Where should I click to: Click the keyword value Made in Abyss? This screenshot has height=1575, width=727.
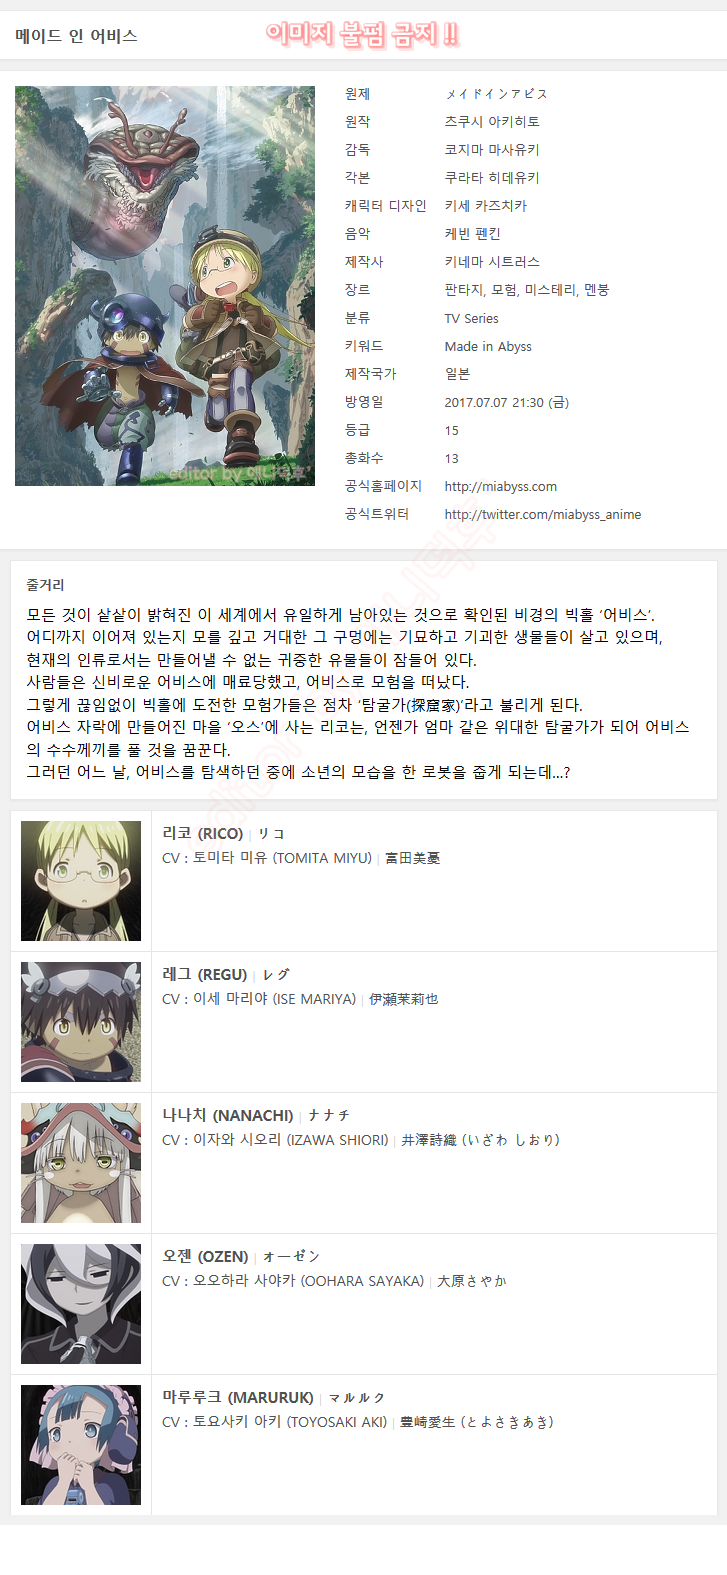[488, 346]
